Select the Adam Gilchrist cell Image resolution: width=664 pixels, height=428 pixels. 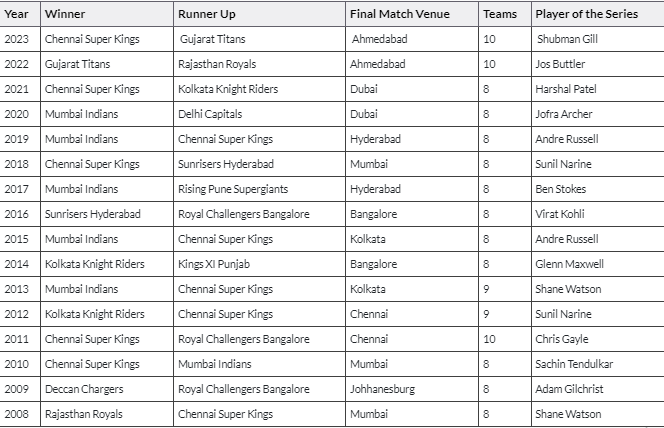coord(570,389)
